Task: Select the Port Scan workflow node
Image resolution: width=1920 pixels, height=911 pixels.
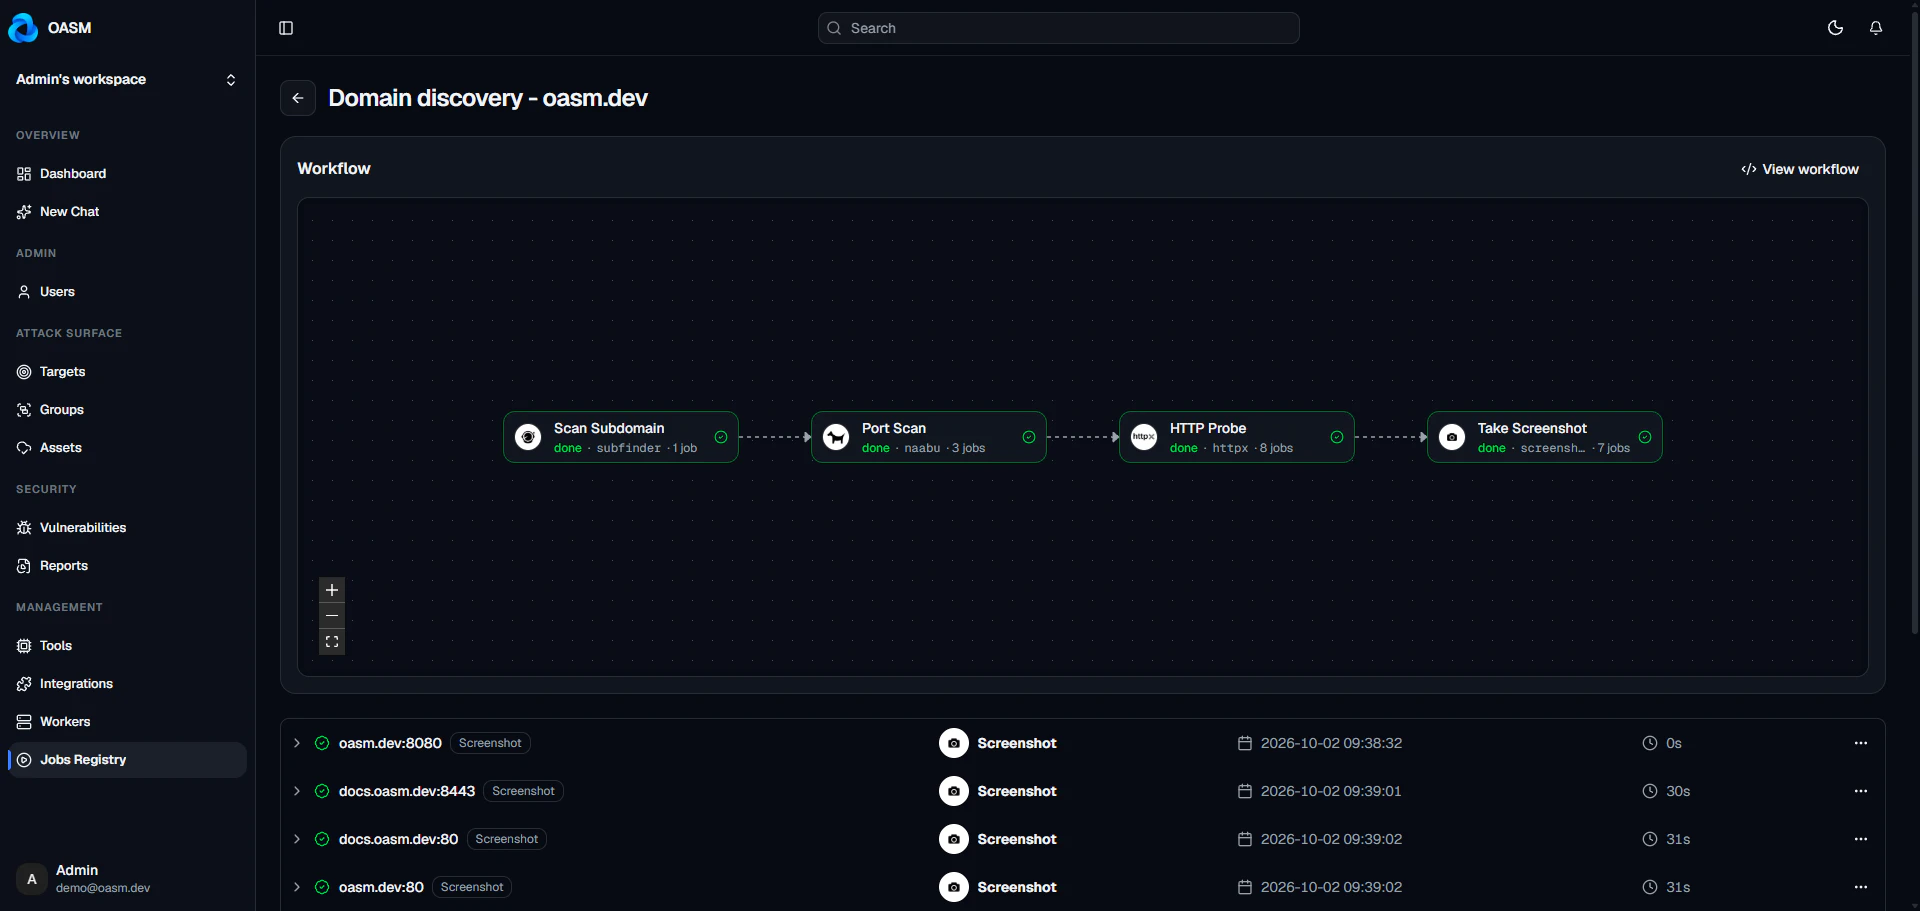Action: (929, 437)
